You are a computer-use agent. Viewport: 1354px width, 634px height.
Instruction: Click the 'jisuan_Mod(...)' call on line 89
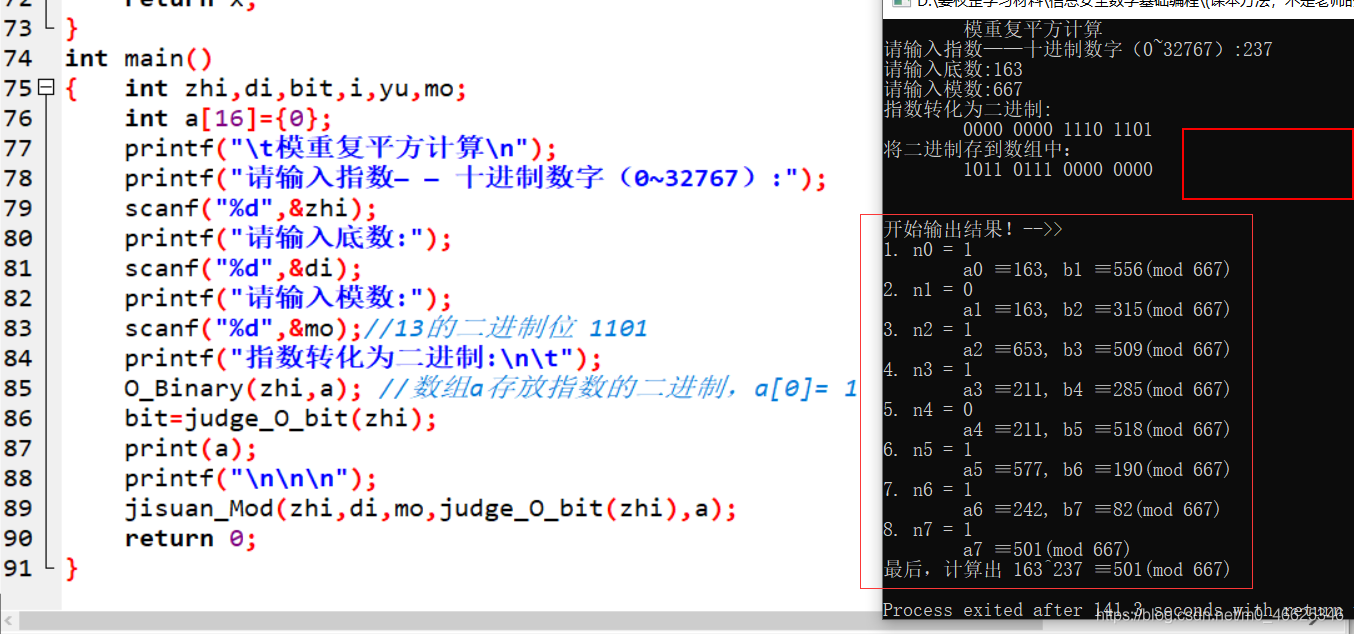pyautogui.click(x=431, y=508)
